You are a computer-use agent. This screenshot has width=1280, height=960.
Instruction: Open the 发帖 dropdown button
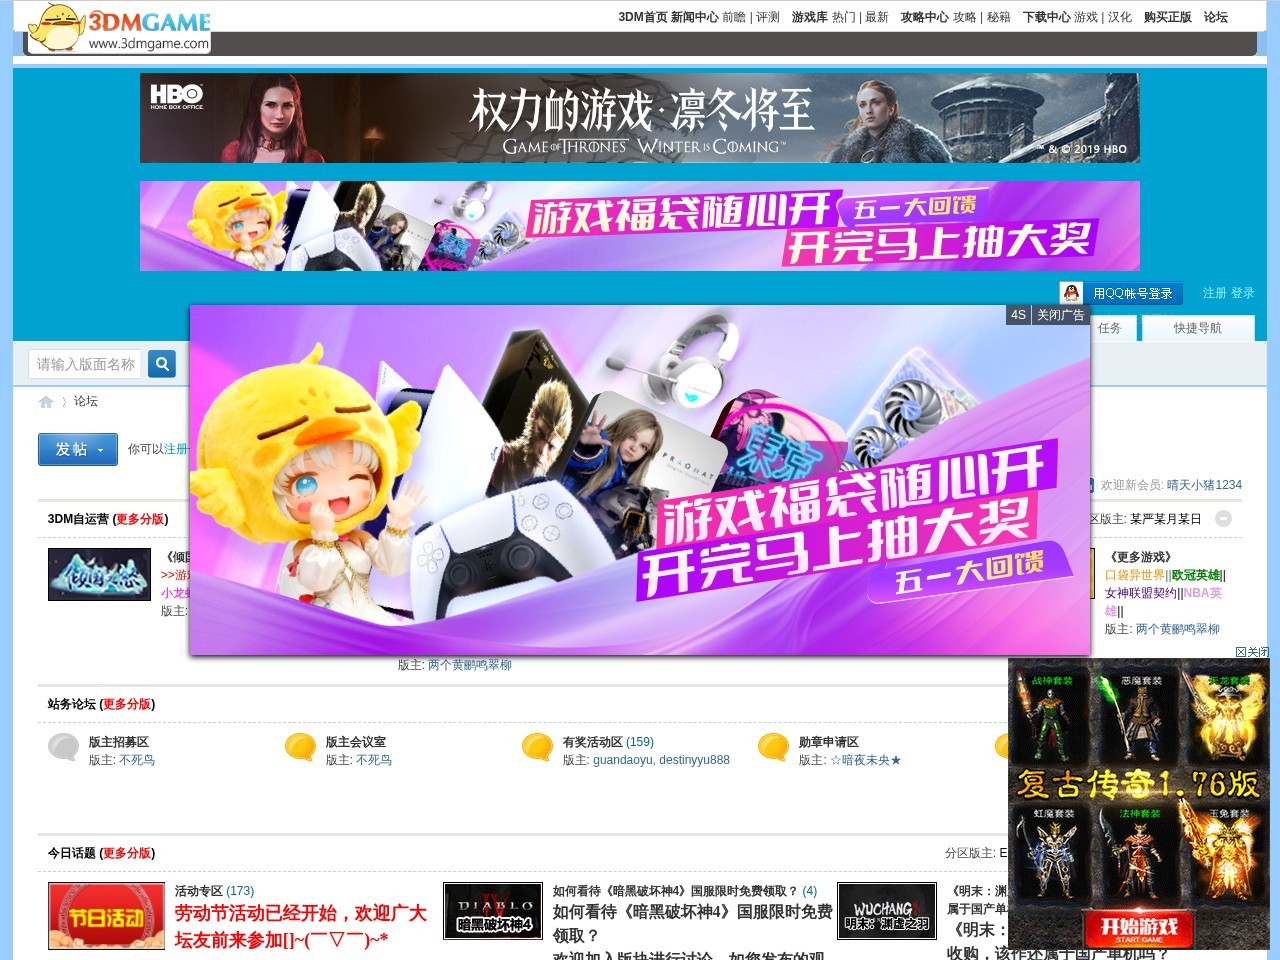pyautogui.click(x=78, y=450)
